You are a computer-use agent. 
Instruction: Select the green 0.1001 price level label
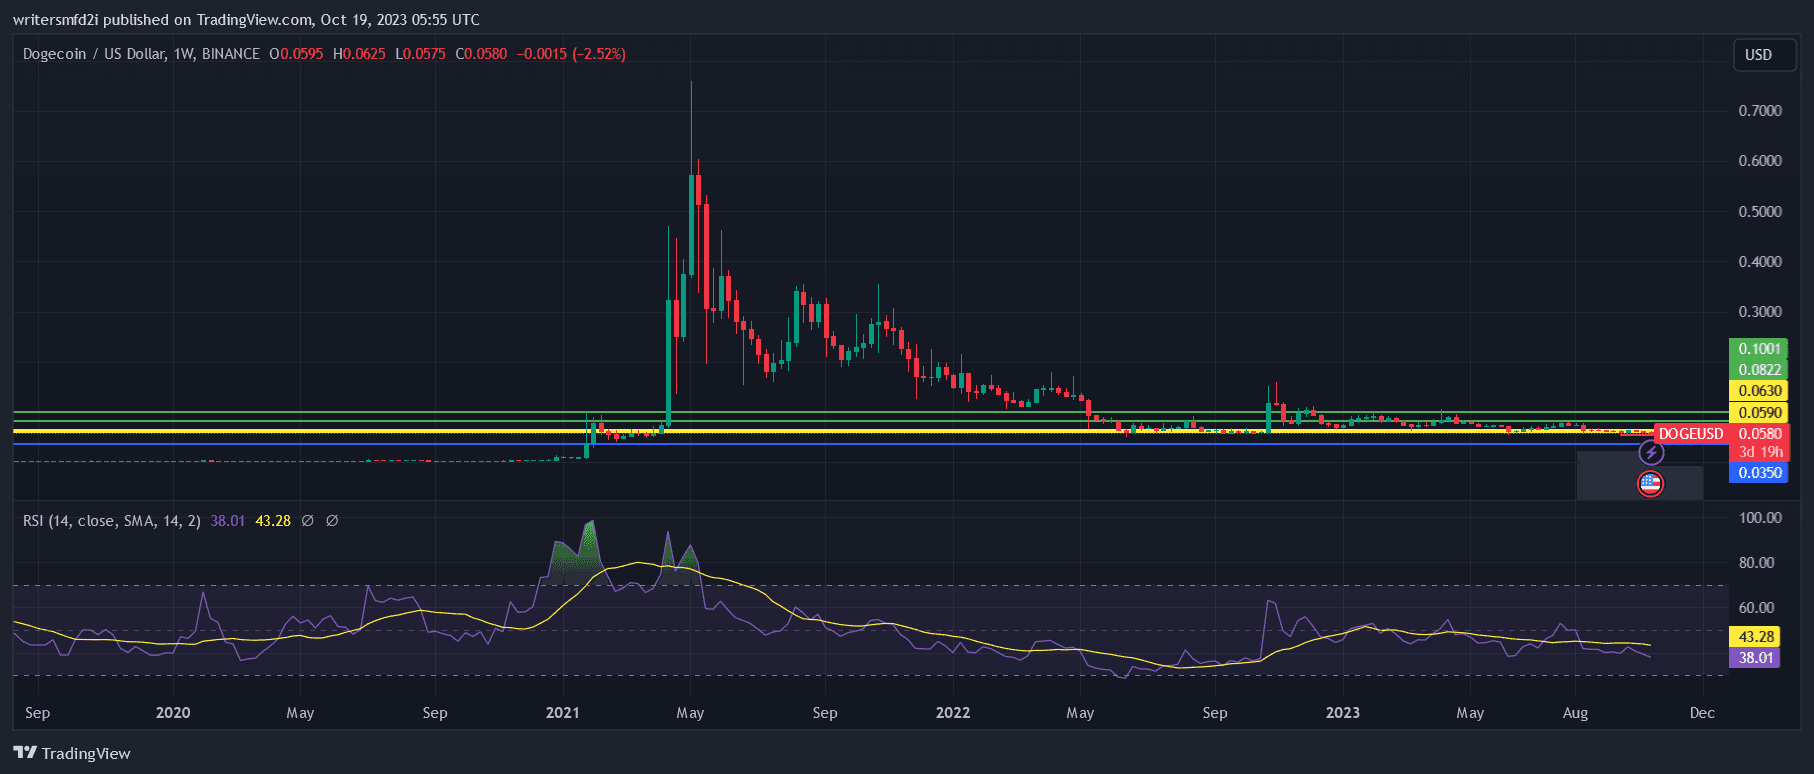(x=1759, y=349)
